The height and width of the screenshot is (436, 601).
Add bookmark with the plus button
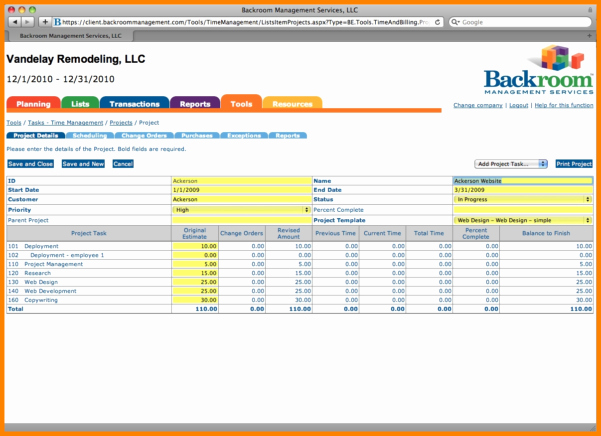[45, 22]
